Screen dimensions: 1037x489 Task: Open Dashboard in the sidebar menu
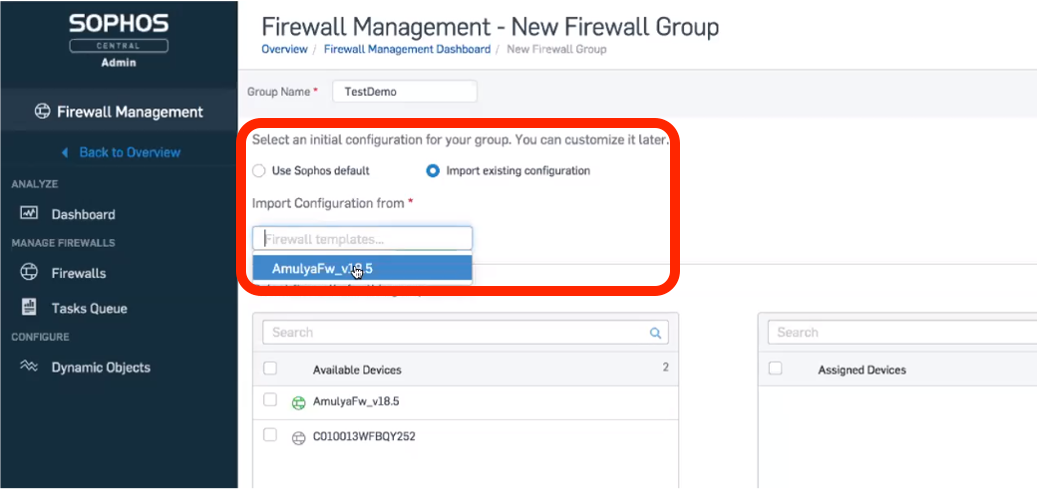pyautogui.click(x=83, y=214)
